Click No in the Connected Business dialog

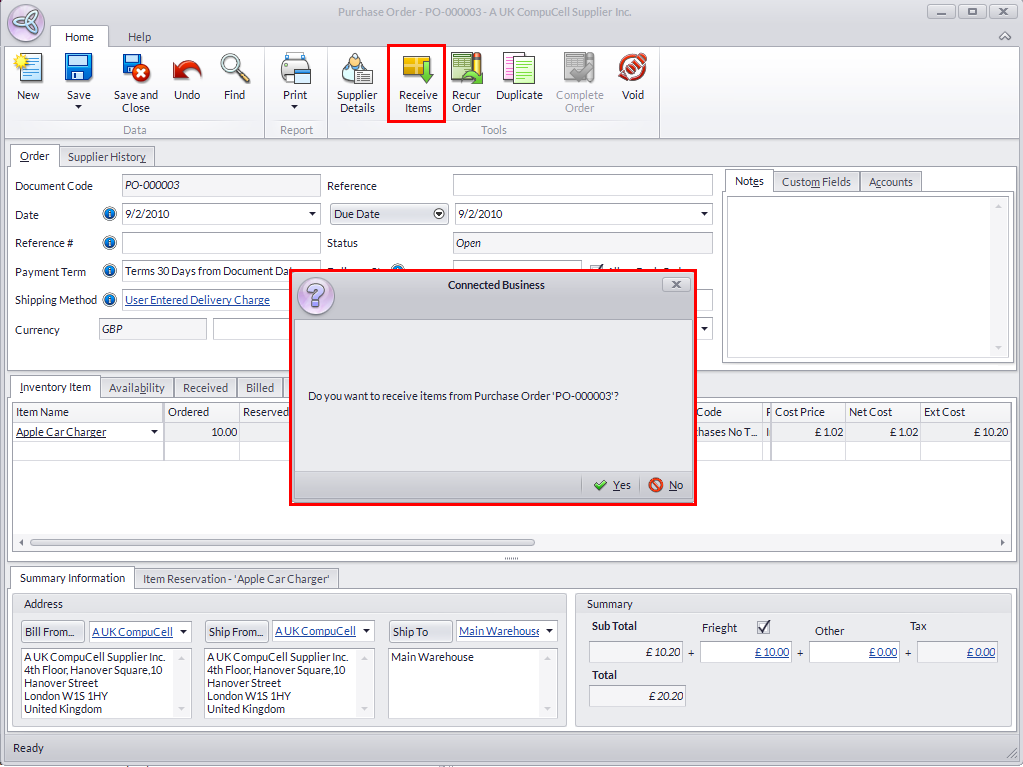[666, 485]
